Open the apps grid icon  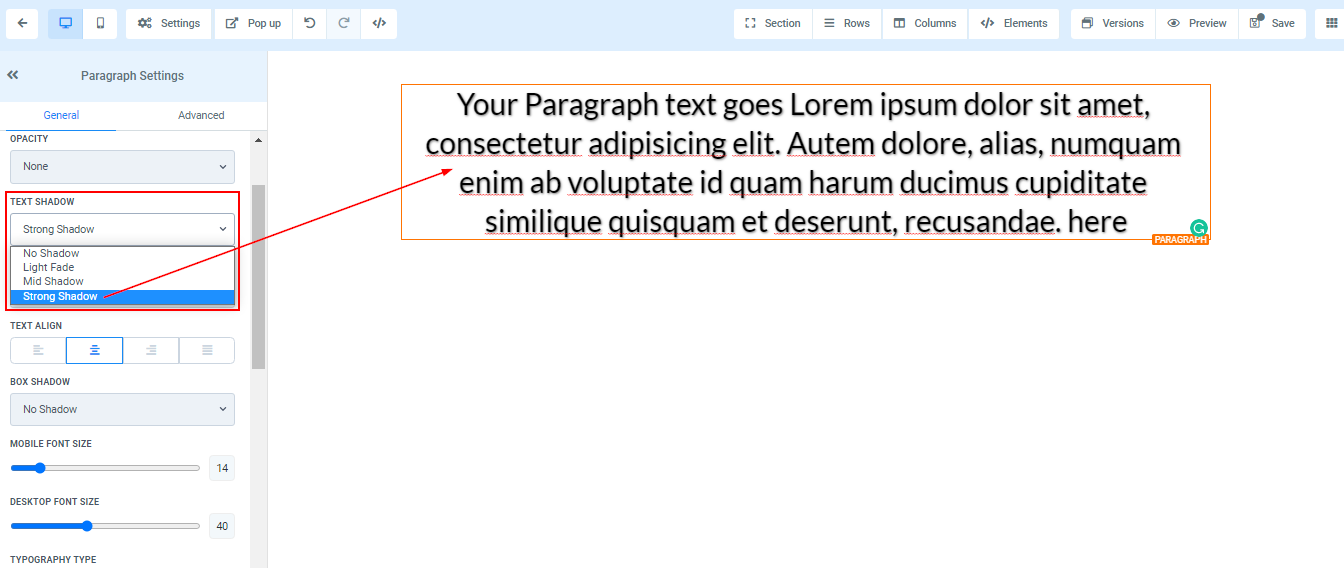[x=1329, y=23]
